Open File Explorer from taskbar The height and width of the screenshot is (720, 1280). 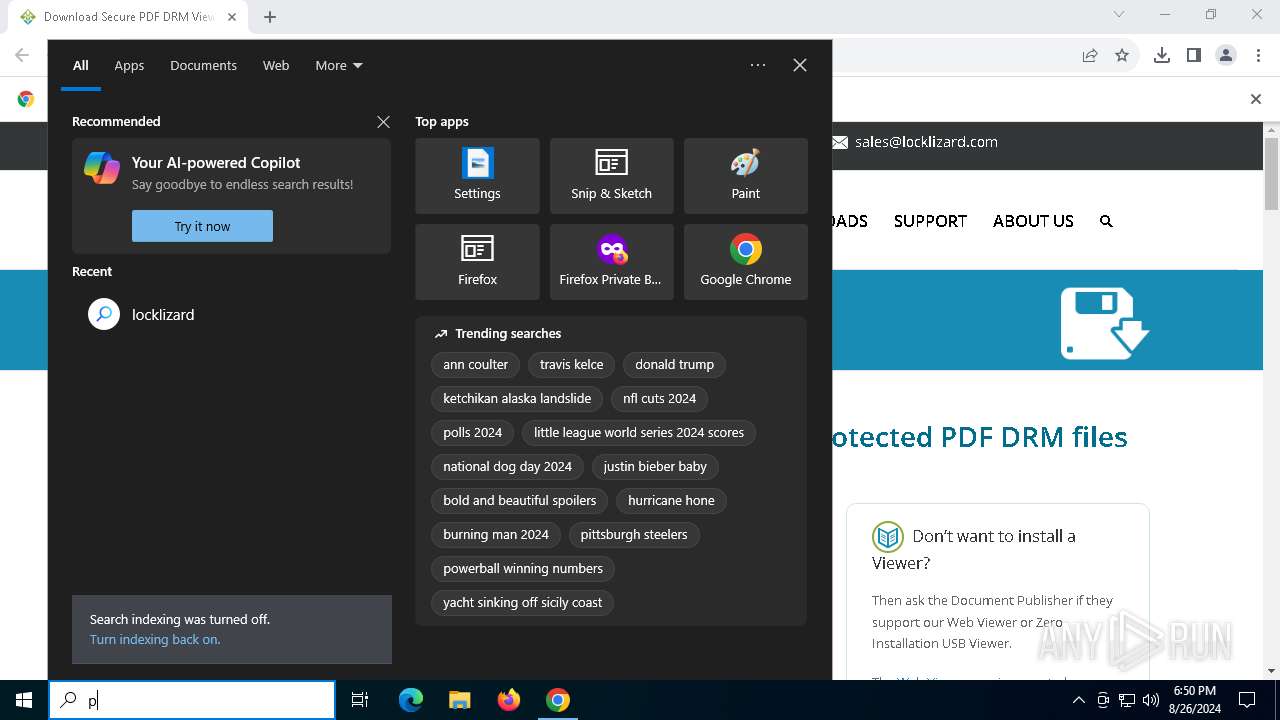click(459, 700)
